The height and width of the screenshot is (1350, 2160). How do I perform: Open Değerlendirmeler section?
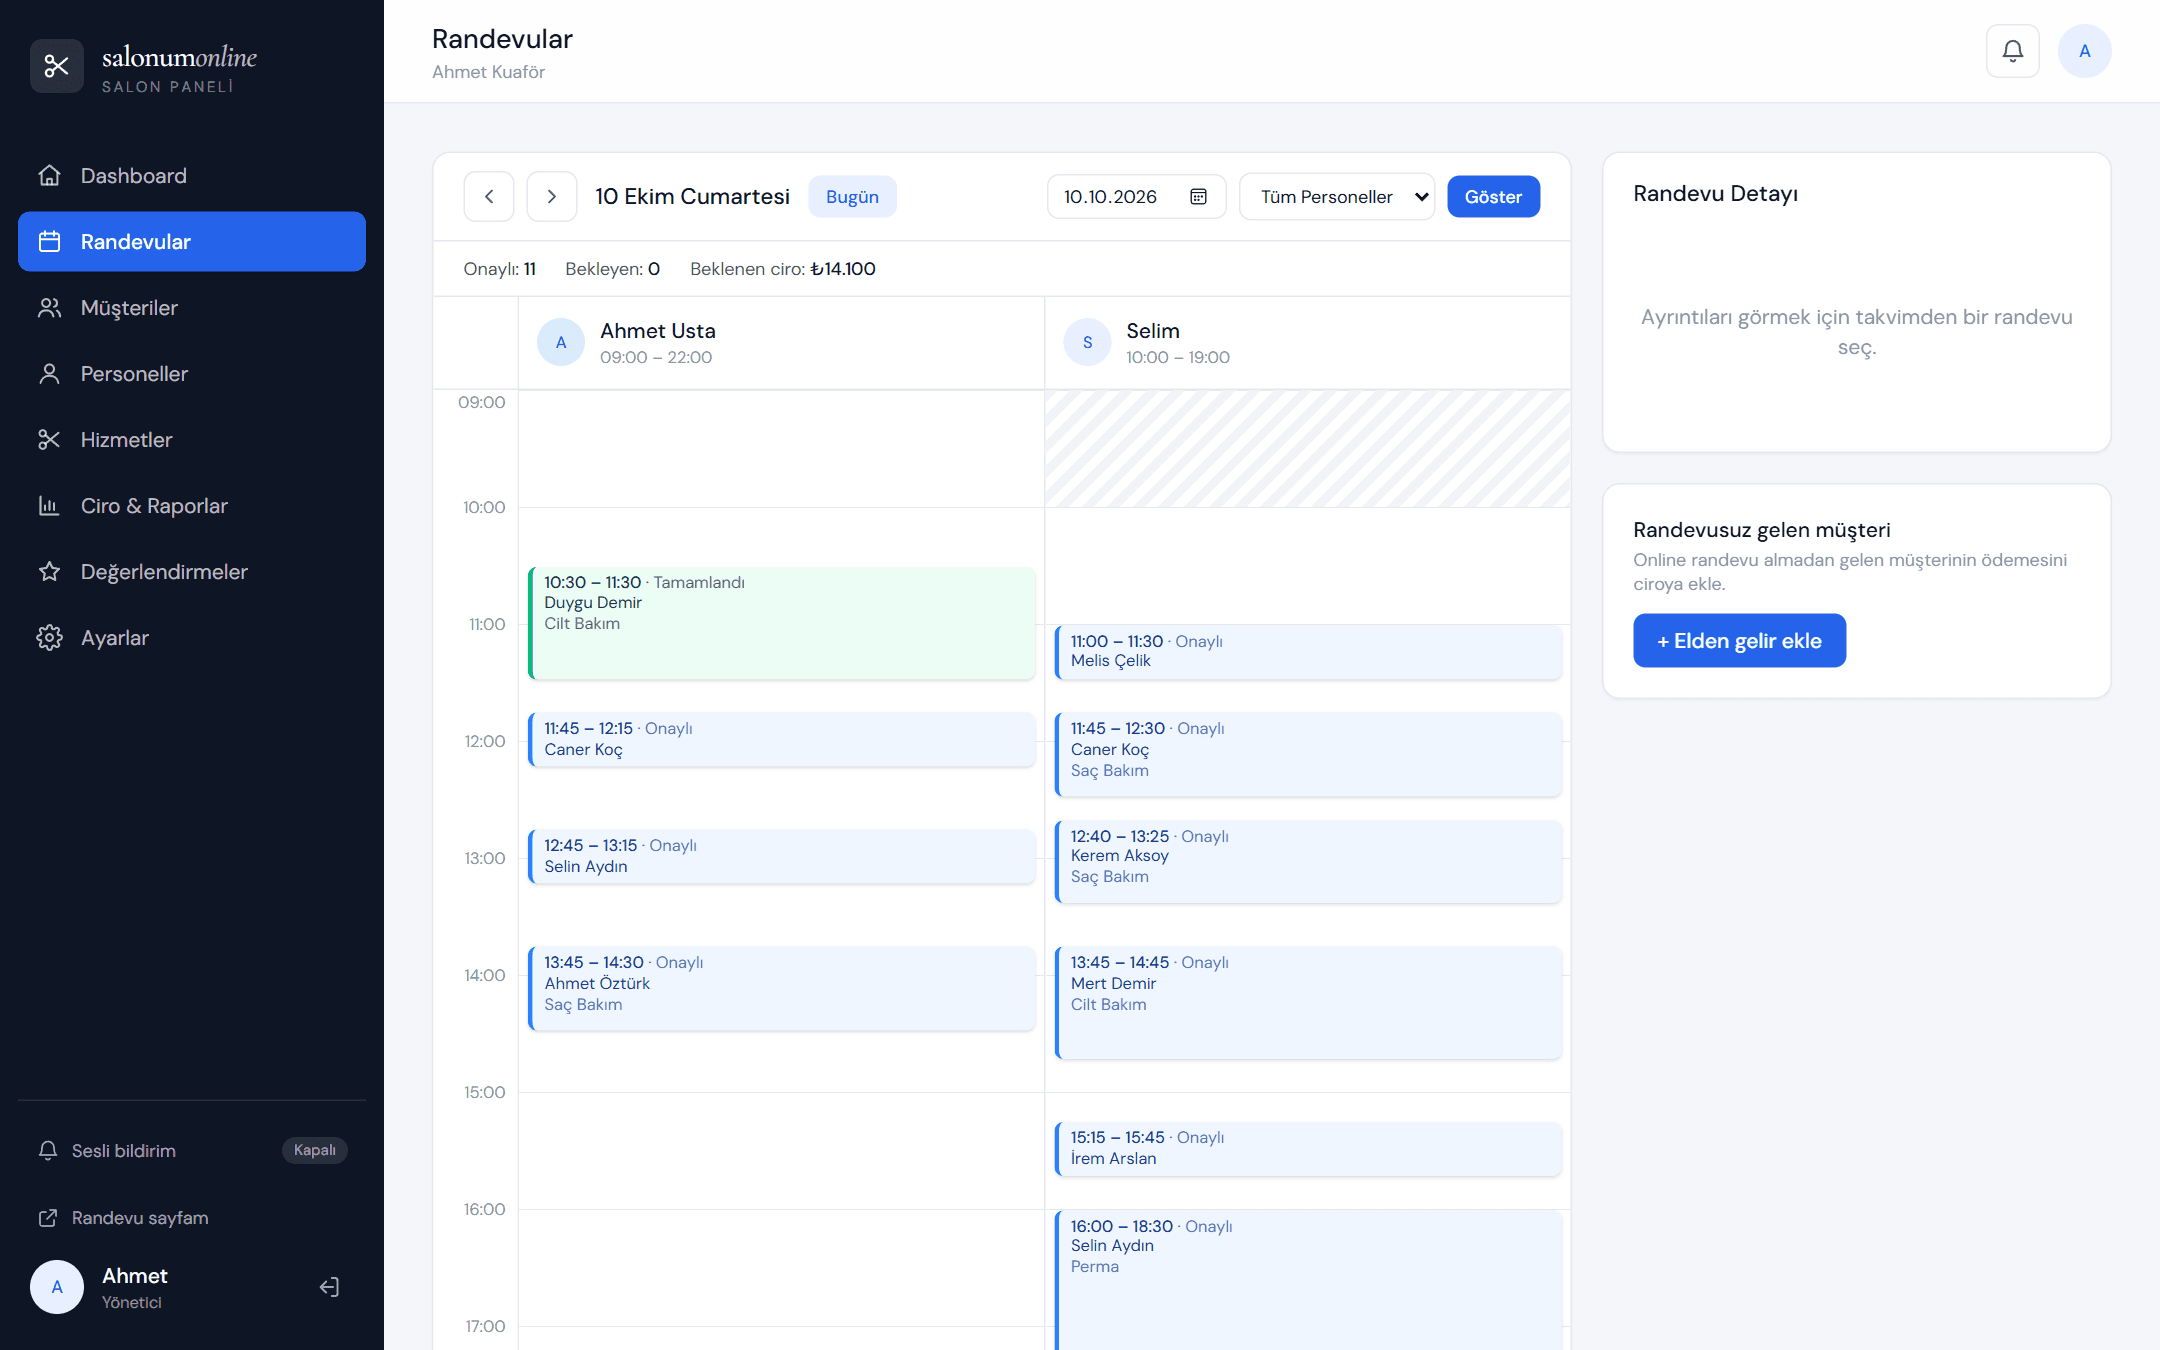(x=192, y=572)
